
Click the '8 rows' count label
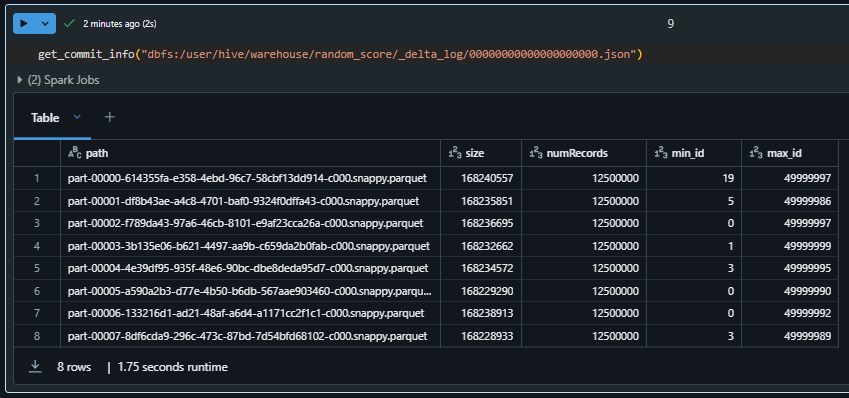(74, 367)
